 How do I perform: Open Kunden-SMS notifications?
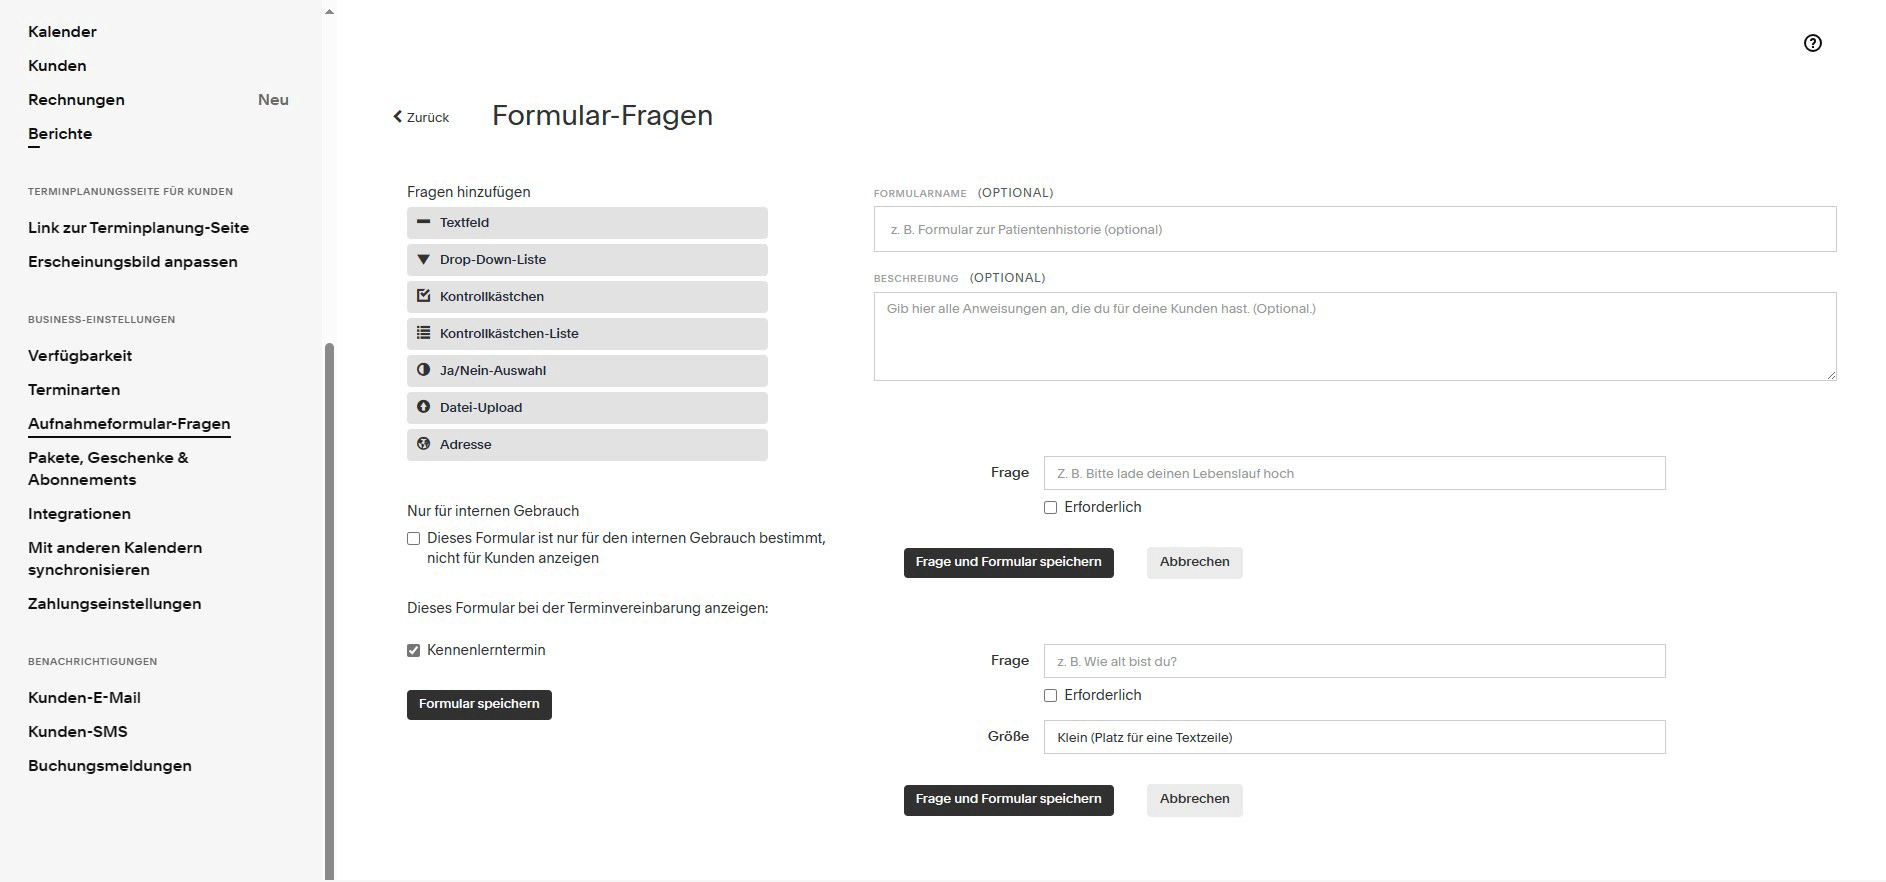[x=78, y=732]
